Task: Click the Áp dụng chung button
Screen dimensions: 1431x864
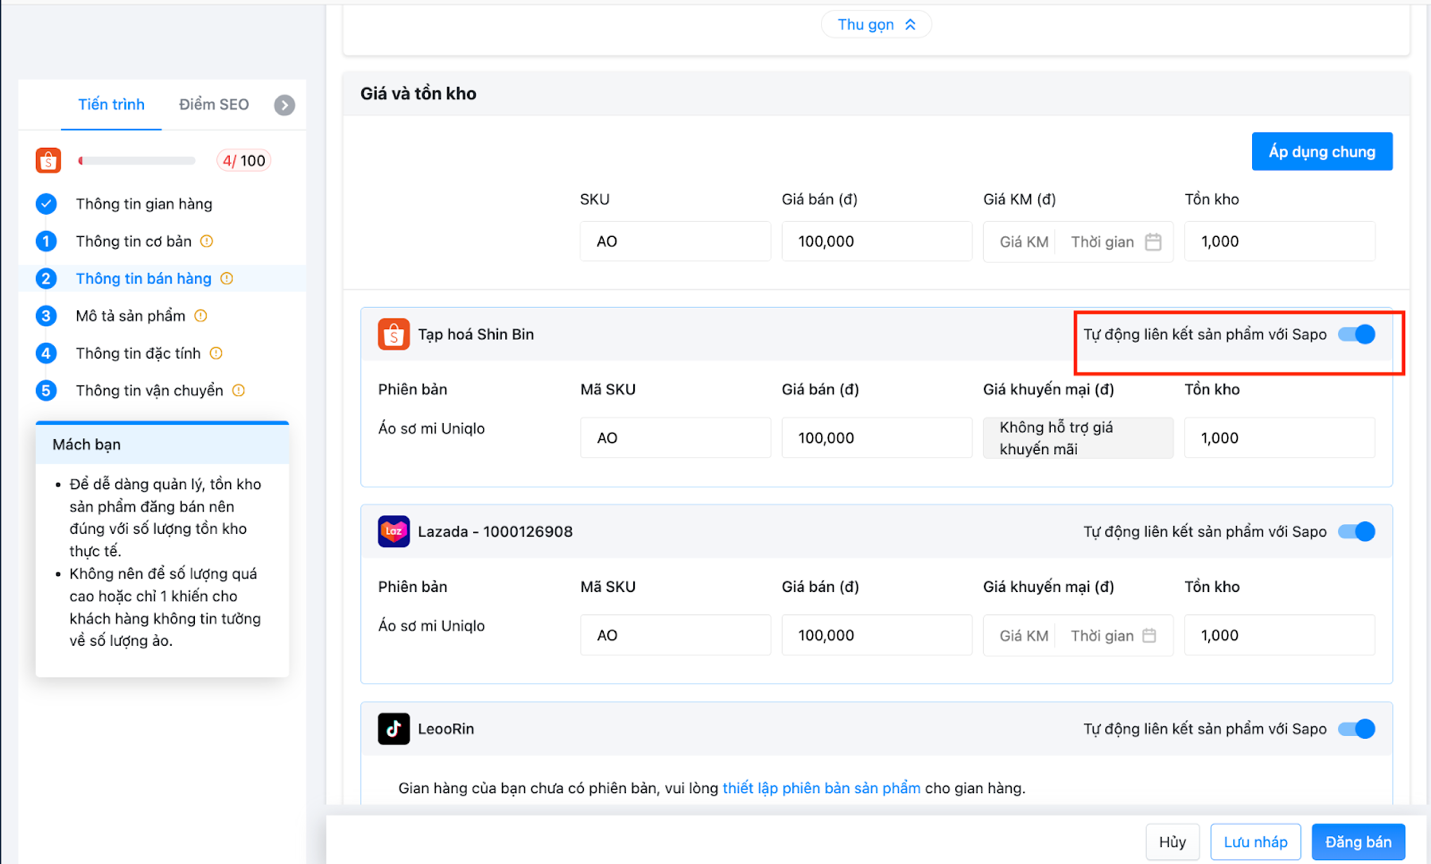Action: 1322,152
